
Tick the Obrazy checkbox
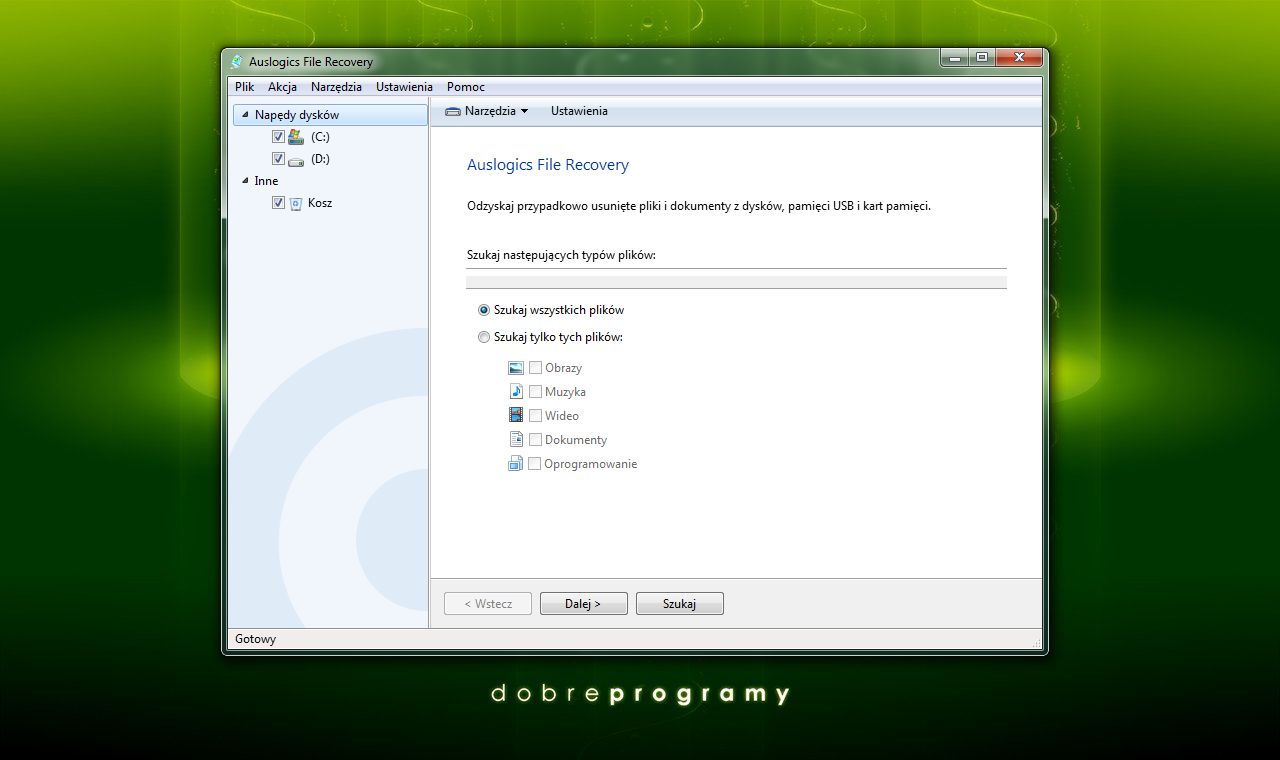[535, 368]
